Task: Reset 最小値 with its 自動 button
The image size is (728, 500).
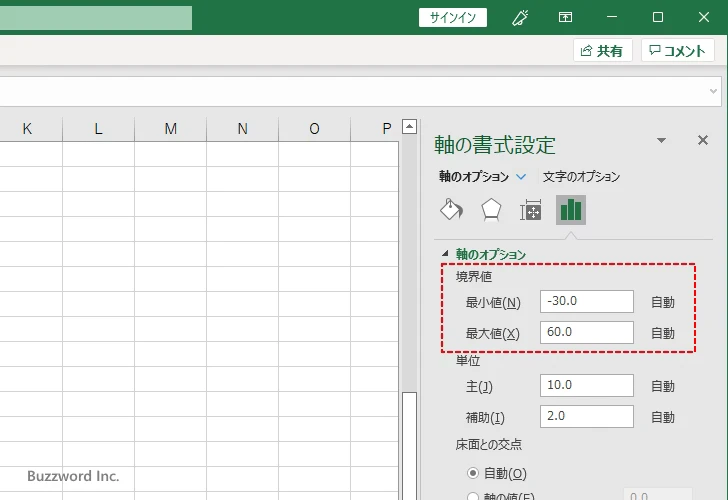Action: coord(663,302)
